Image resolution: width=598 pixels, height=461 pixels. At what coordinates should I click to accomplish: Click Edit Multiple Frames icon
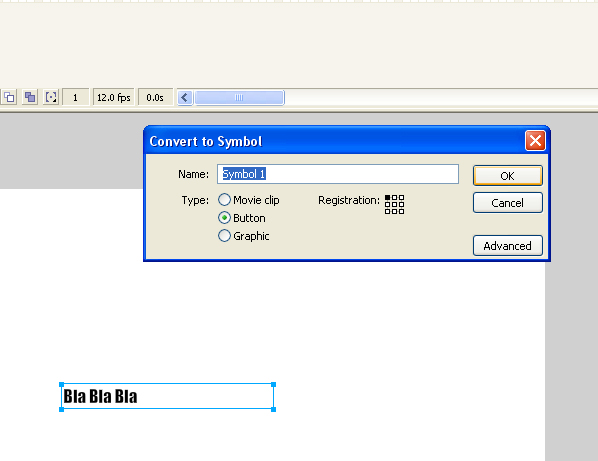tap(30, 97)
